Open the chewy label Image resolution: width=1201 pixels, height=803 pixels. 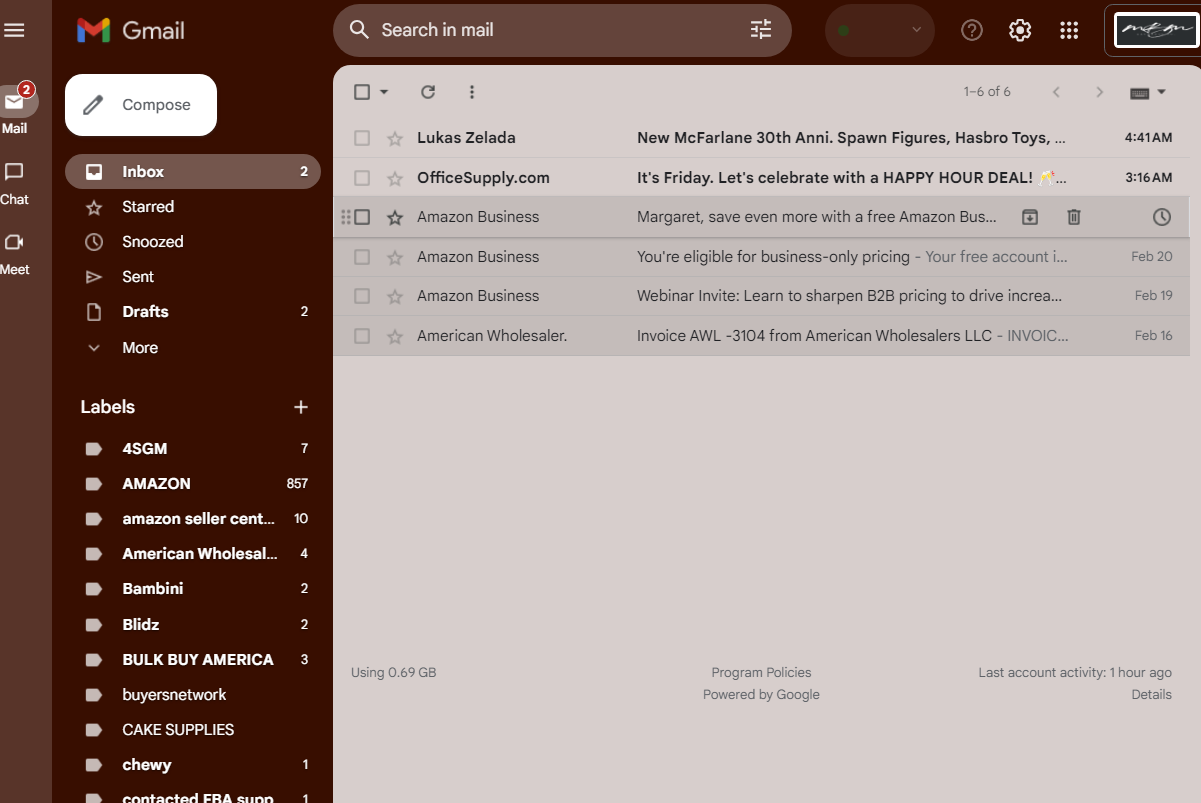point(193,765)
